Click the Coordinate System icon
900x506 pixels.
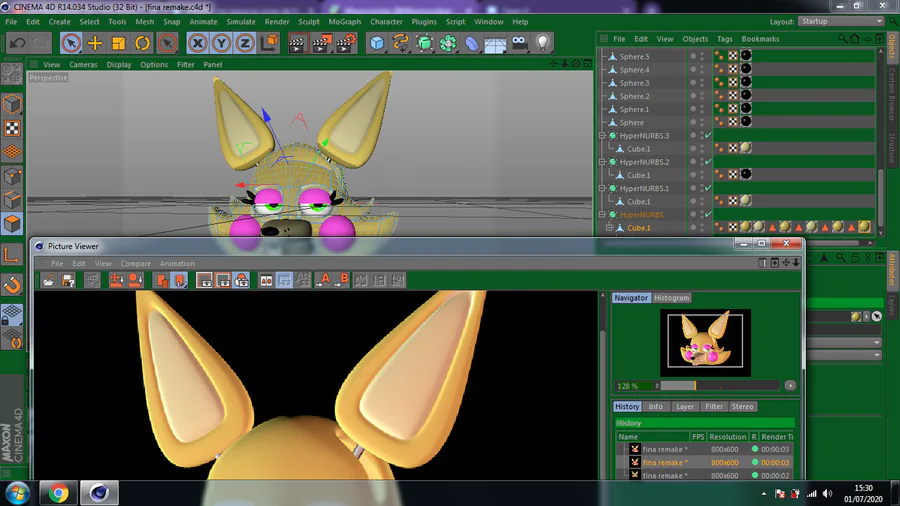tap(269, 43)
